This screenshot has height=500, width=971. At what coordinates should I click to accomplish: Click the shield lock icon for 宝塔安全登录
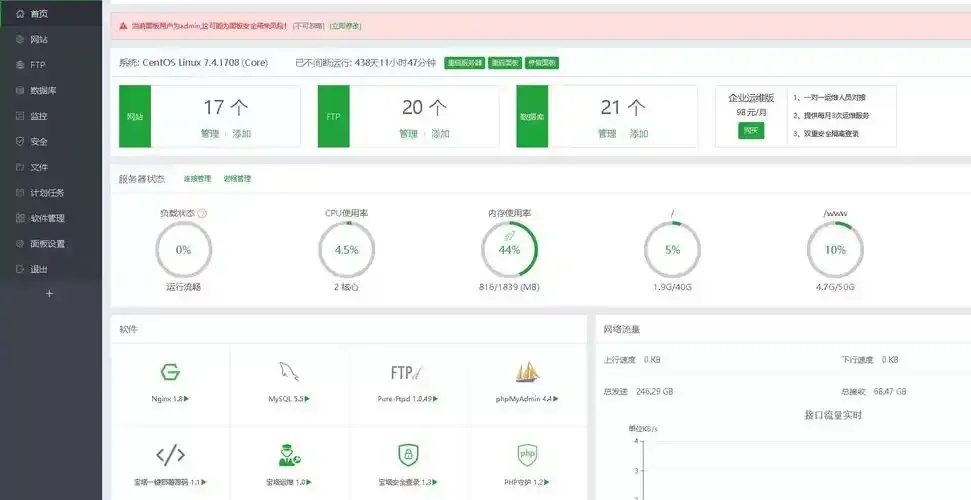[x=408, y=455]
